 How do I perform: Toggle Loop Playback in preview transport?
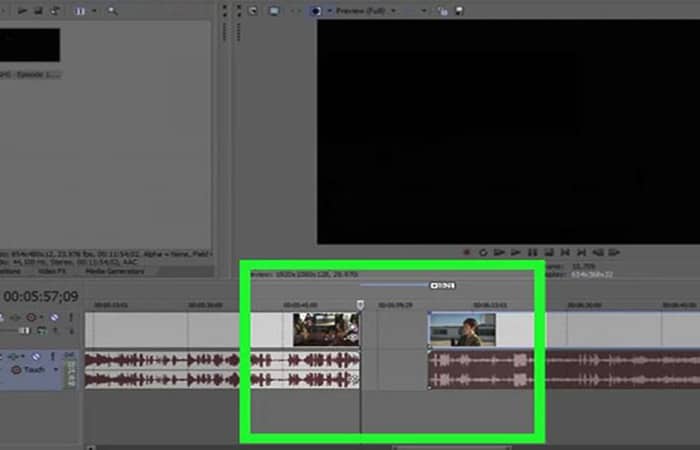tap(483, 253)
